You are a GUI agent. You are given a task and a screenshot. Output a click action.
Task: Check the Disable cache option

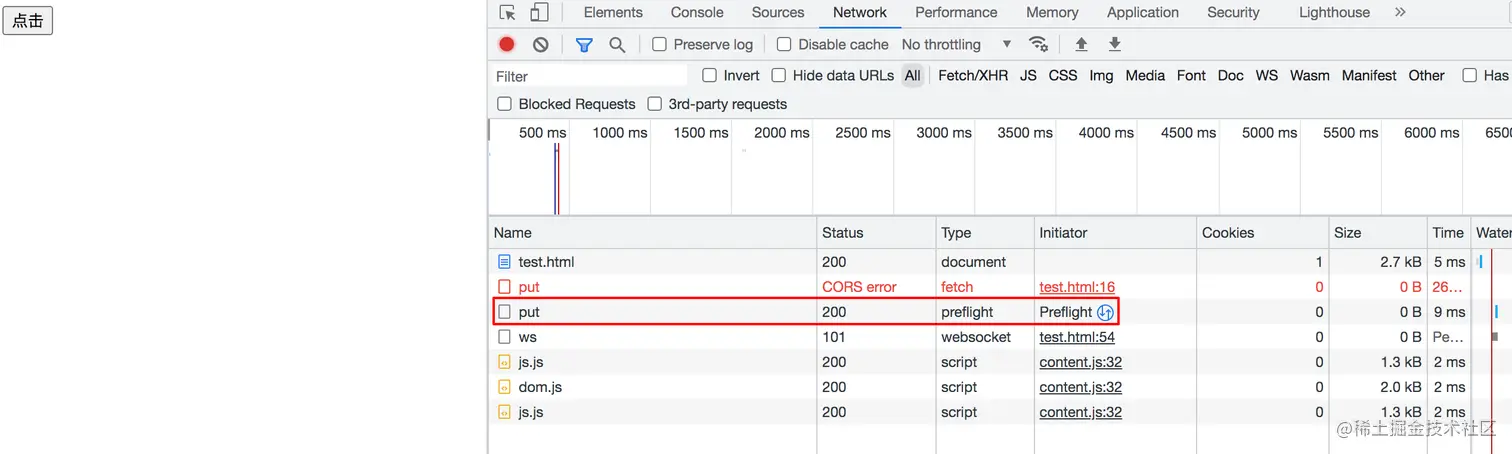coord(784,44)
